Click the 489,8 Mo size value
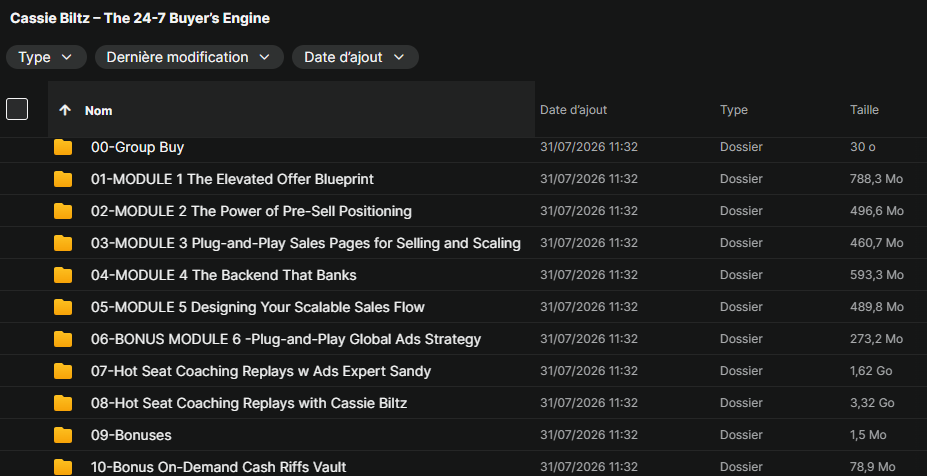The width and height of the screenshot is (927, 476). (x=877, y=306)
